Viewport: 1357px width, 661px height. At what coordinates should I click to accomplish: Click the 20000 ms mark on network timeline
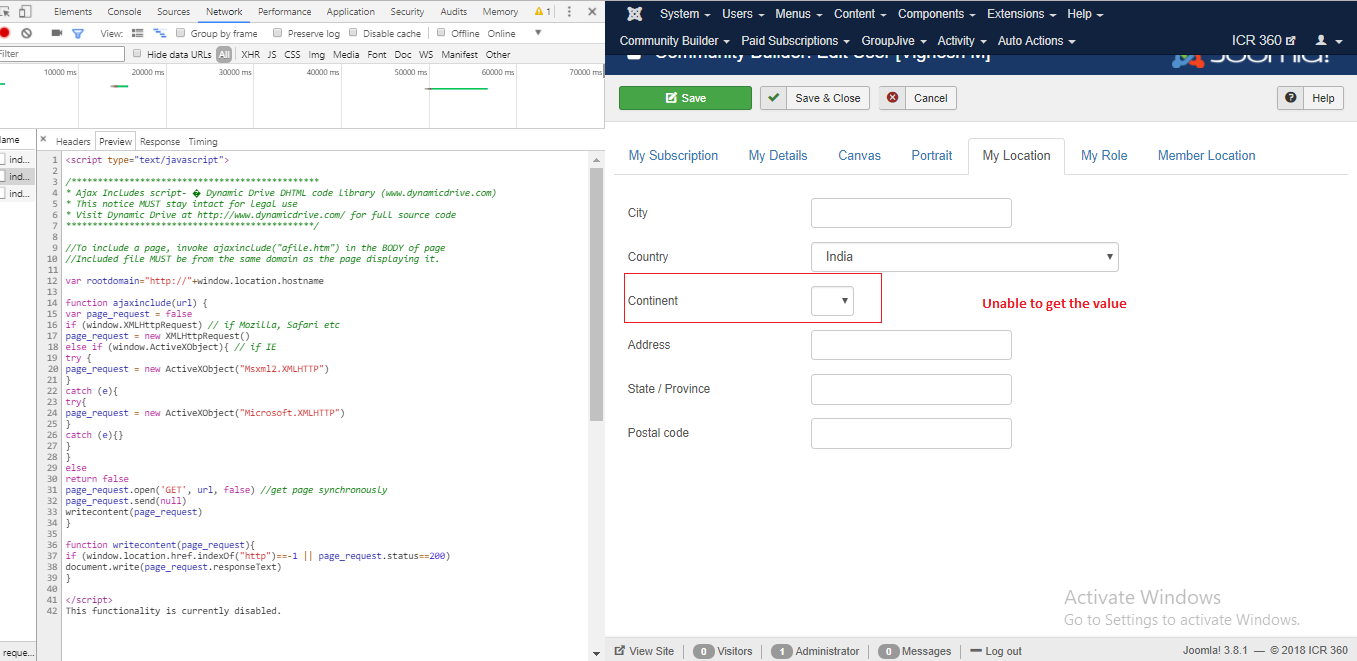pyautogui.click(x=147, y=72)
